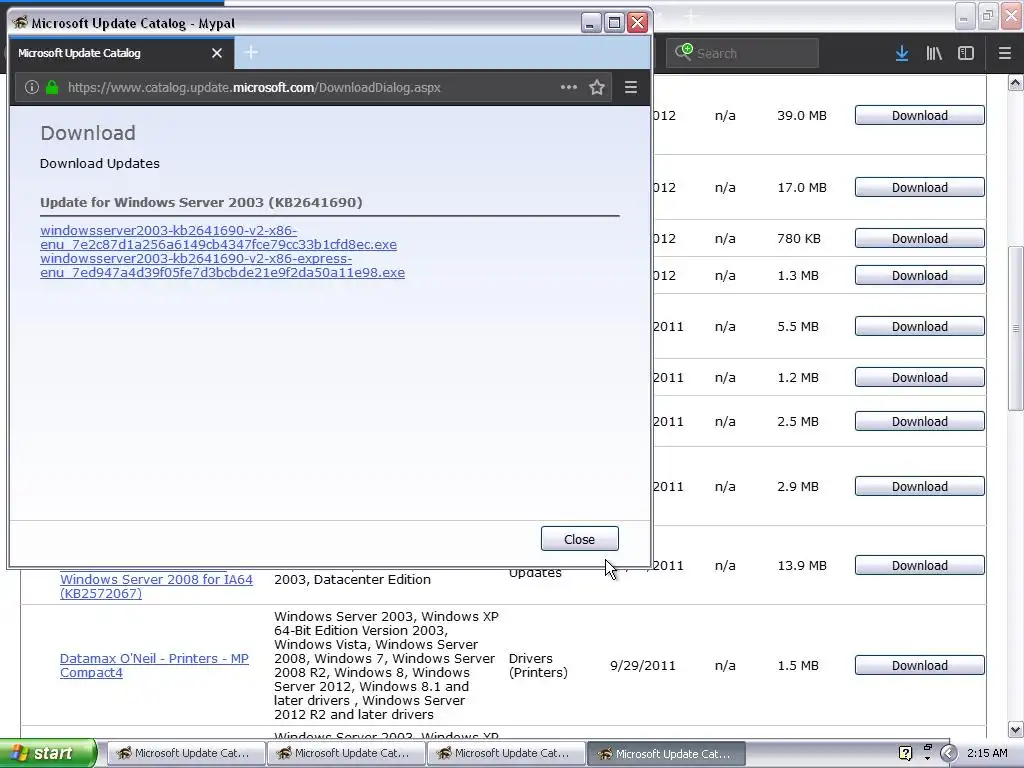Switch to third Microsoft Update Cat taskbar window
This screenshot has width=1024, height=768.
(x=506, y=753)
